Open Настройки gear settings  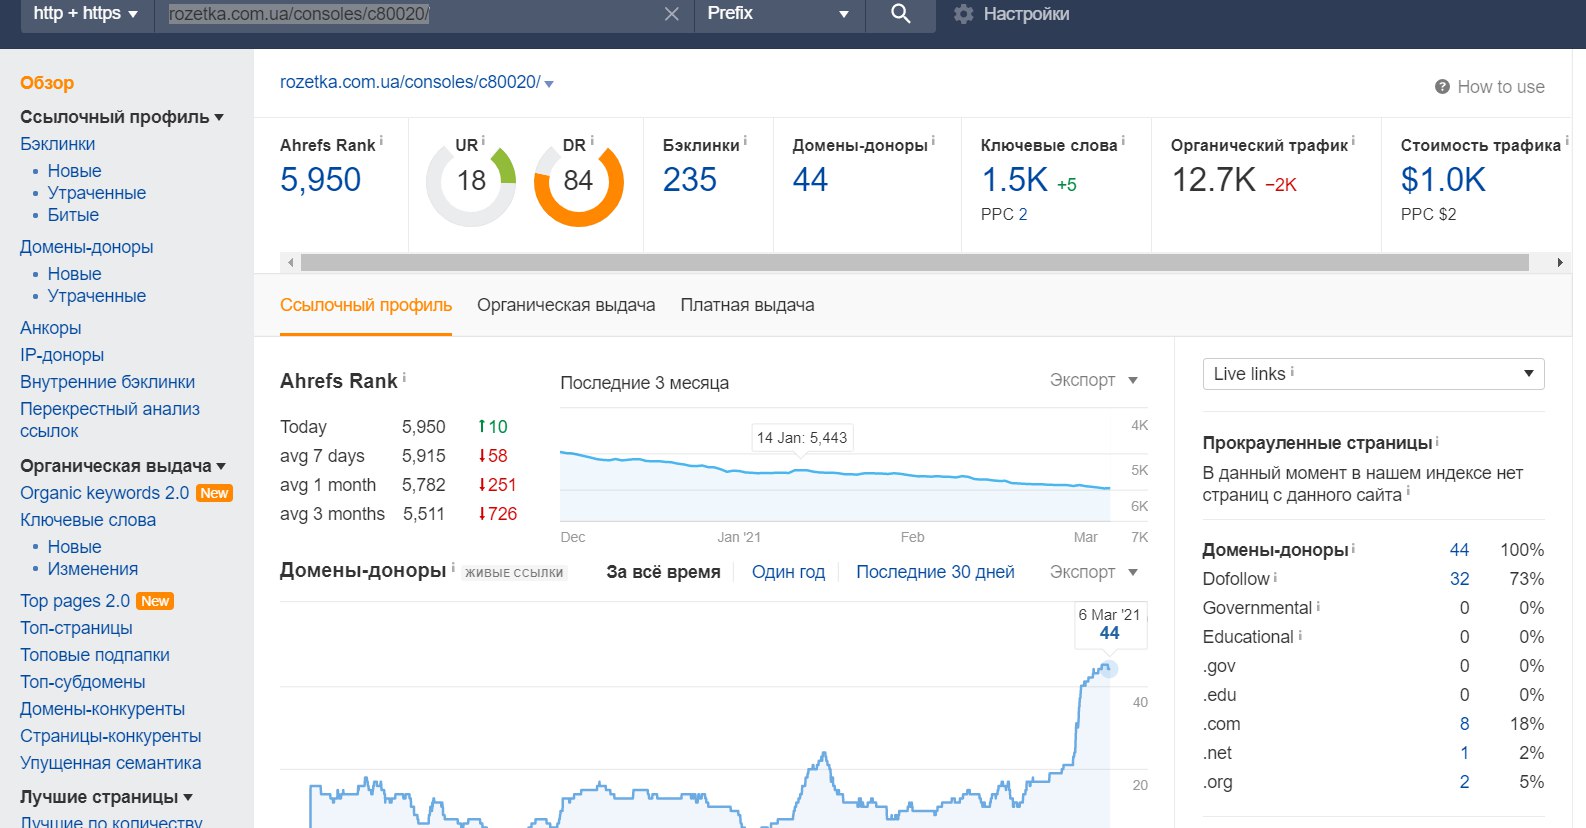point(1011,14)
